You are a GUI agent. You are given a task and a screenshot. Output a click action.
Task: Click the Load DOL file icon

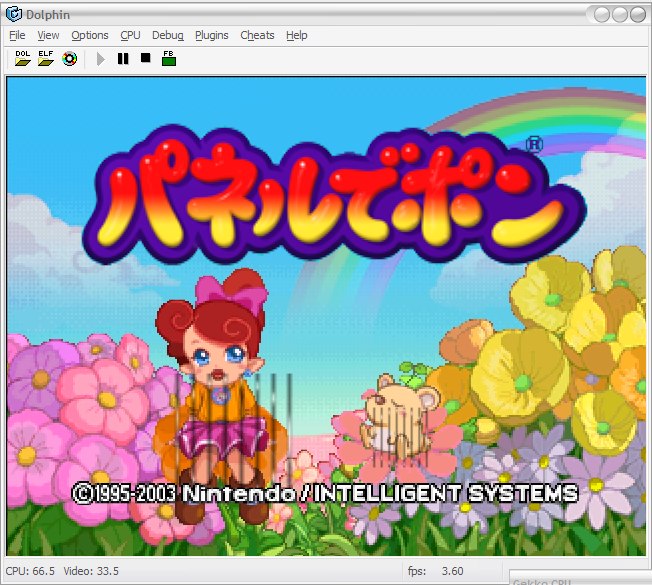point(23,59)
